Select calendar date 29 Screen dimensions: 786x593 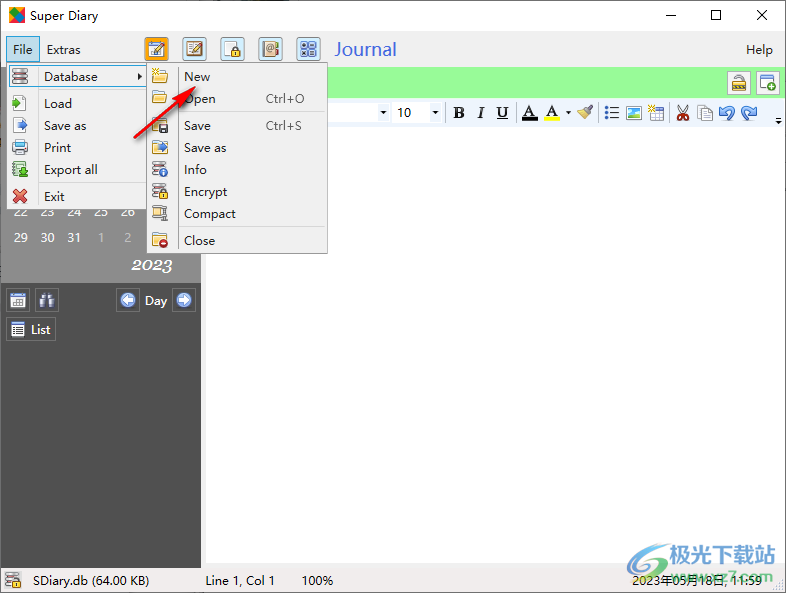point(21,238)
